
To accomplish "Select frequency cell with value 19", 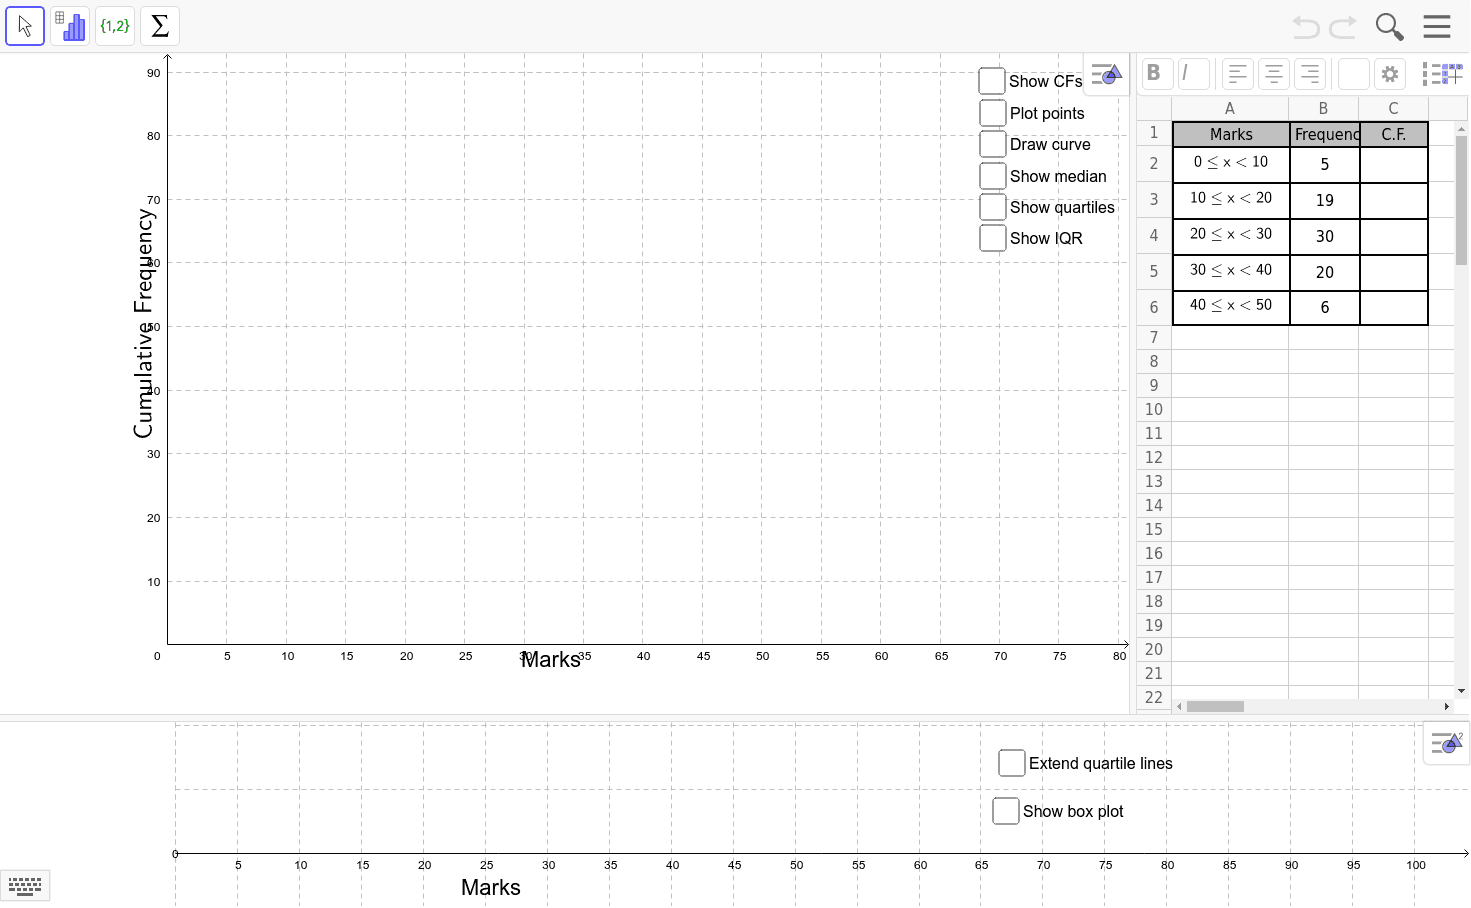I will click(1325, 200).
